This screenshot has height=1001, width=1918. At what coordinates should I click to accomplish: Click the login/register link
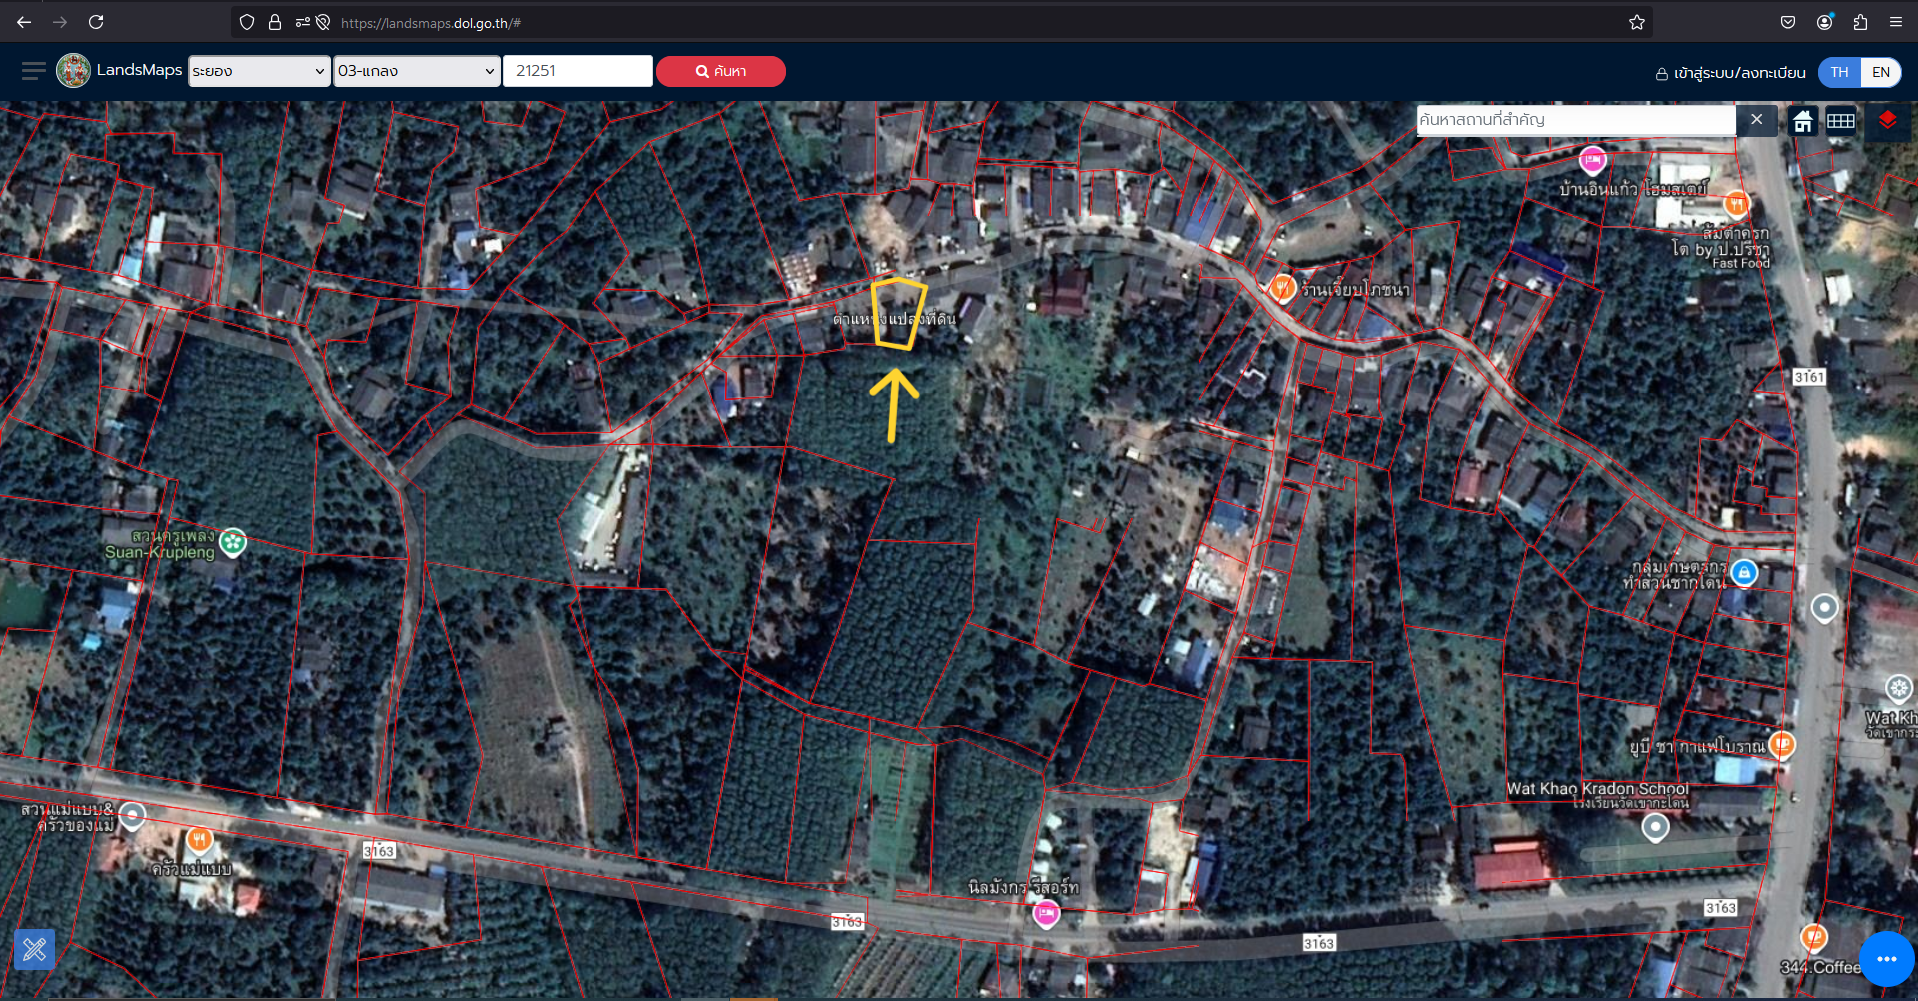coord(1731,73)
